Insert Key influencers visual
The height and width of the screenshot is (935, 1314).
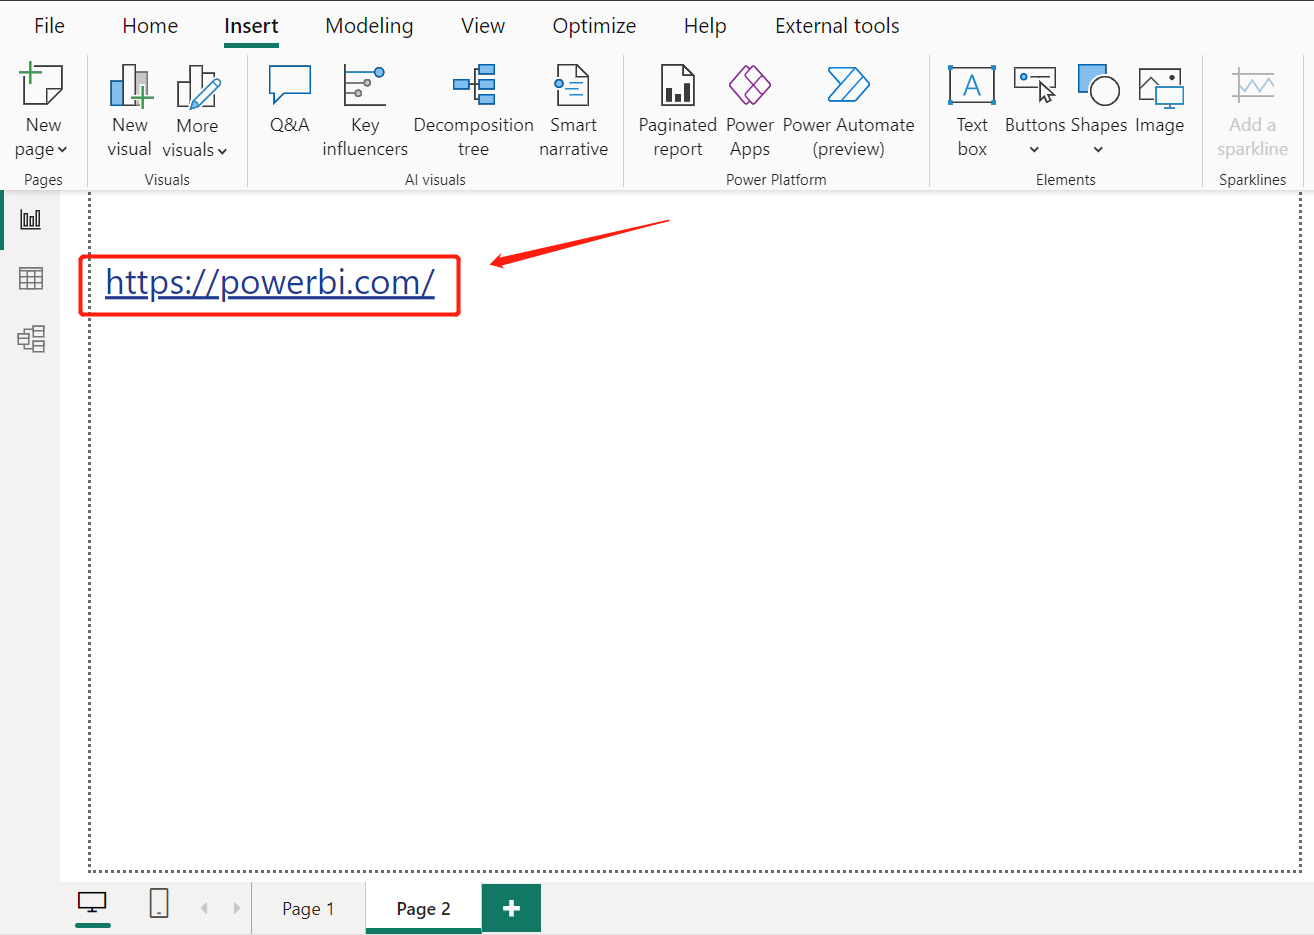[x=365, y=110]
